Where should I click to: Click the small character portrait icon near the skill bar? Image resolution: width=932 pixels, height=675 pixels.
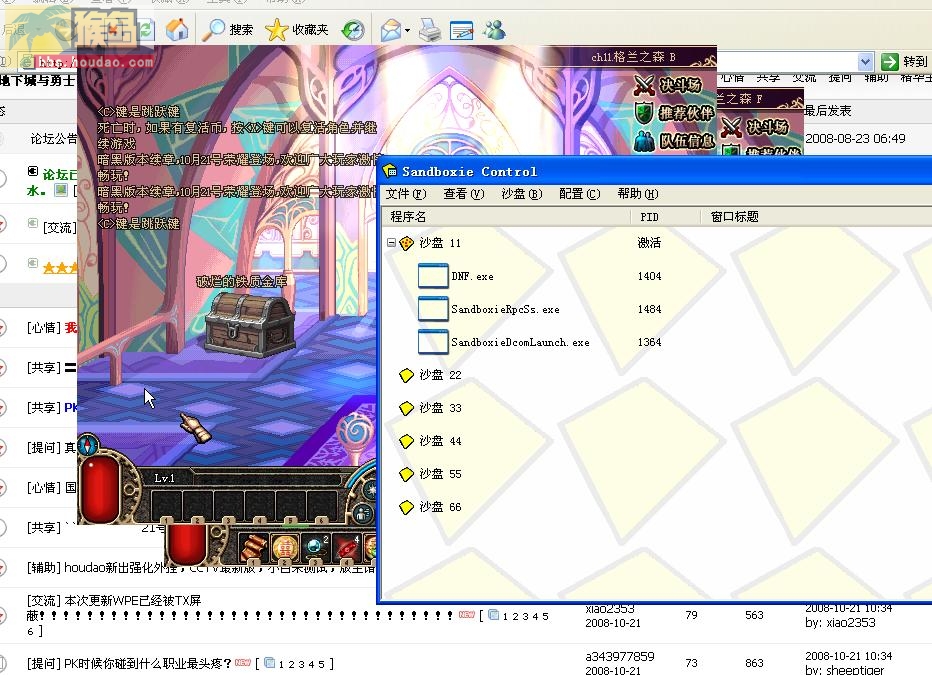click(363, 513)
